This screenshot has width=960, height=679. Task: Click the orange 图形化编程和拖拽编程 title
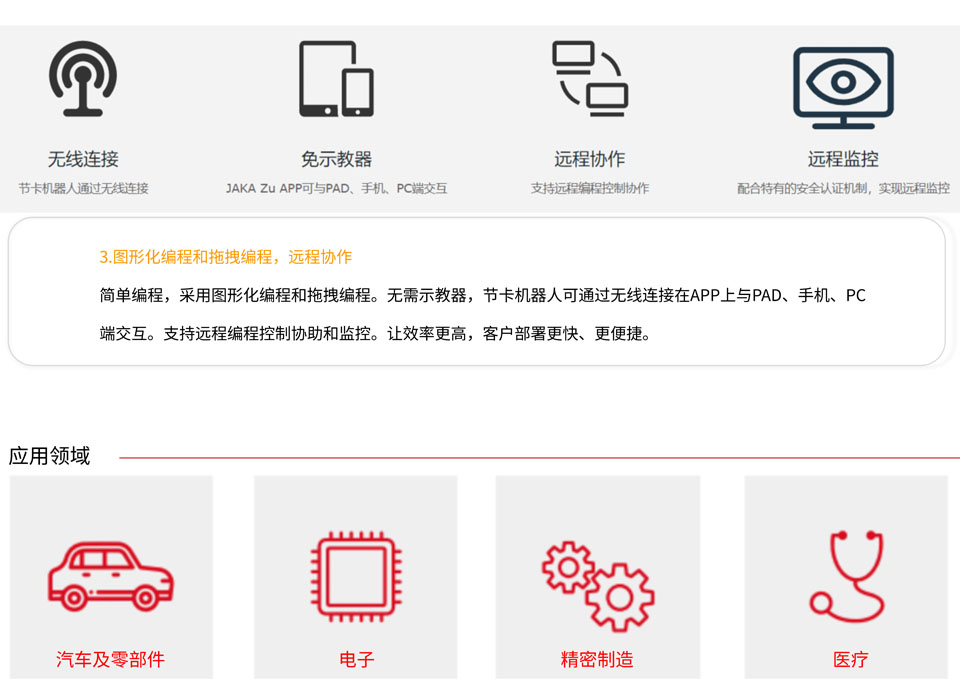(225, 257)
